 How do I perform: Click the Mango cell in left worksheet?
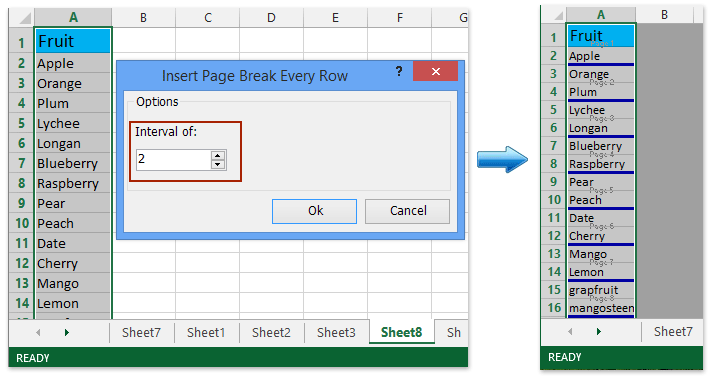73,283
